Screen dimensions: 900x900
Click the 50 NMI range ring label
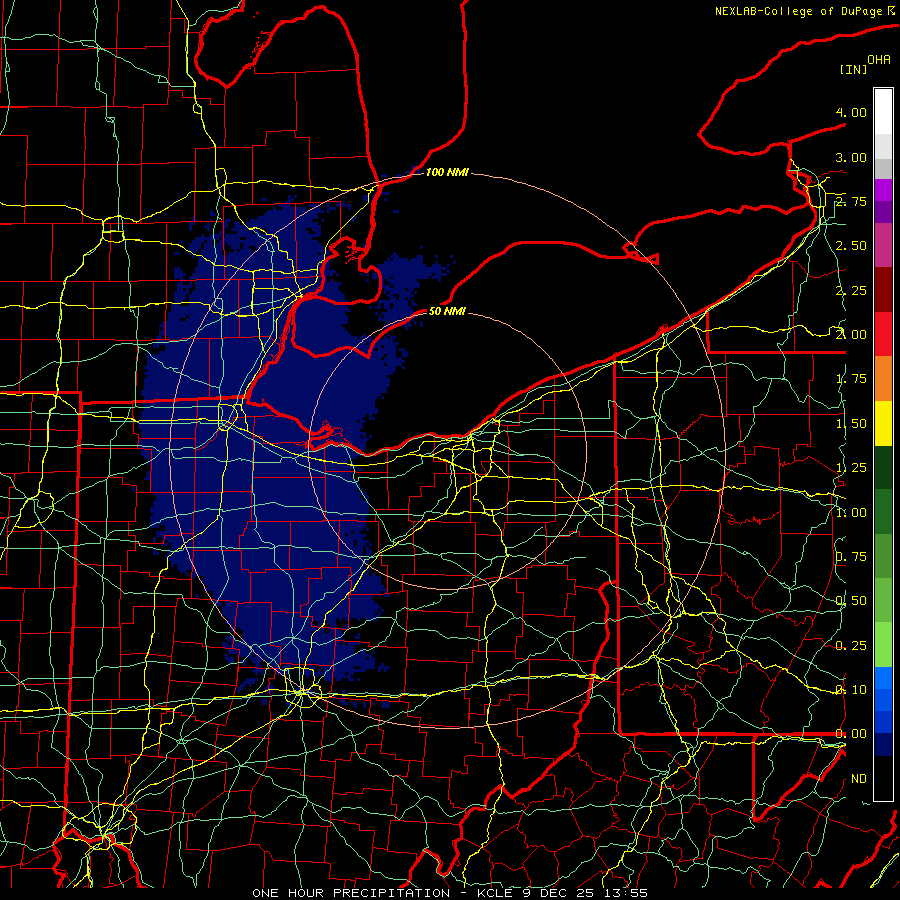447,311
